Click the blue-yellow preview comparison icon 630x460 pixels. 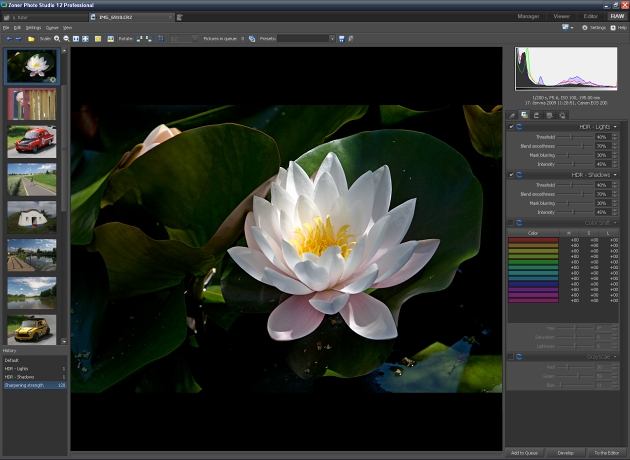tap(110, 39)
